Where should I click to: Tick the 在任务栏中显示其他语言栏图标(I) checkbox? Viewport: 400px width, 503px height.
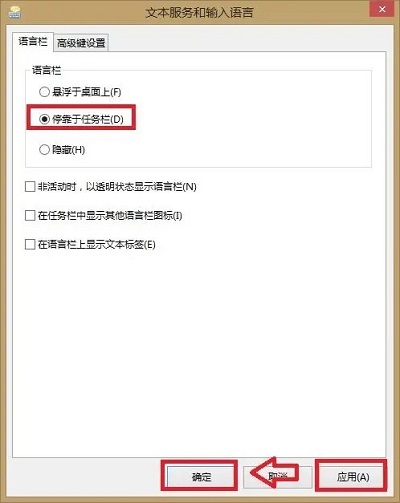pos(30,215)
